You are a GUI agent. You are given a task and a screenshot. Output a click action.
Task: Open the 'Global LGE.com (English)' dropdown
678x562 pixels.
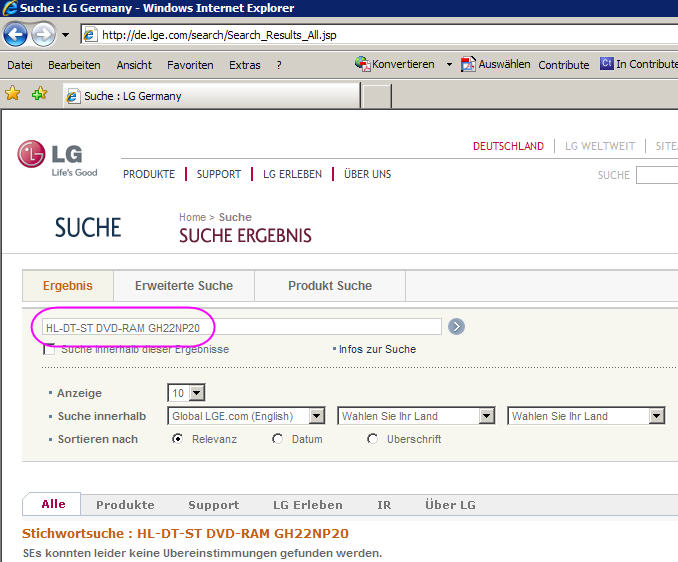[x=246, y=416]
